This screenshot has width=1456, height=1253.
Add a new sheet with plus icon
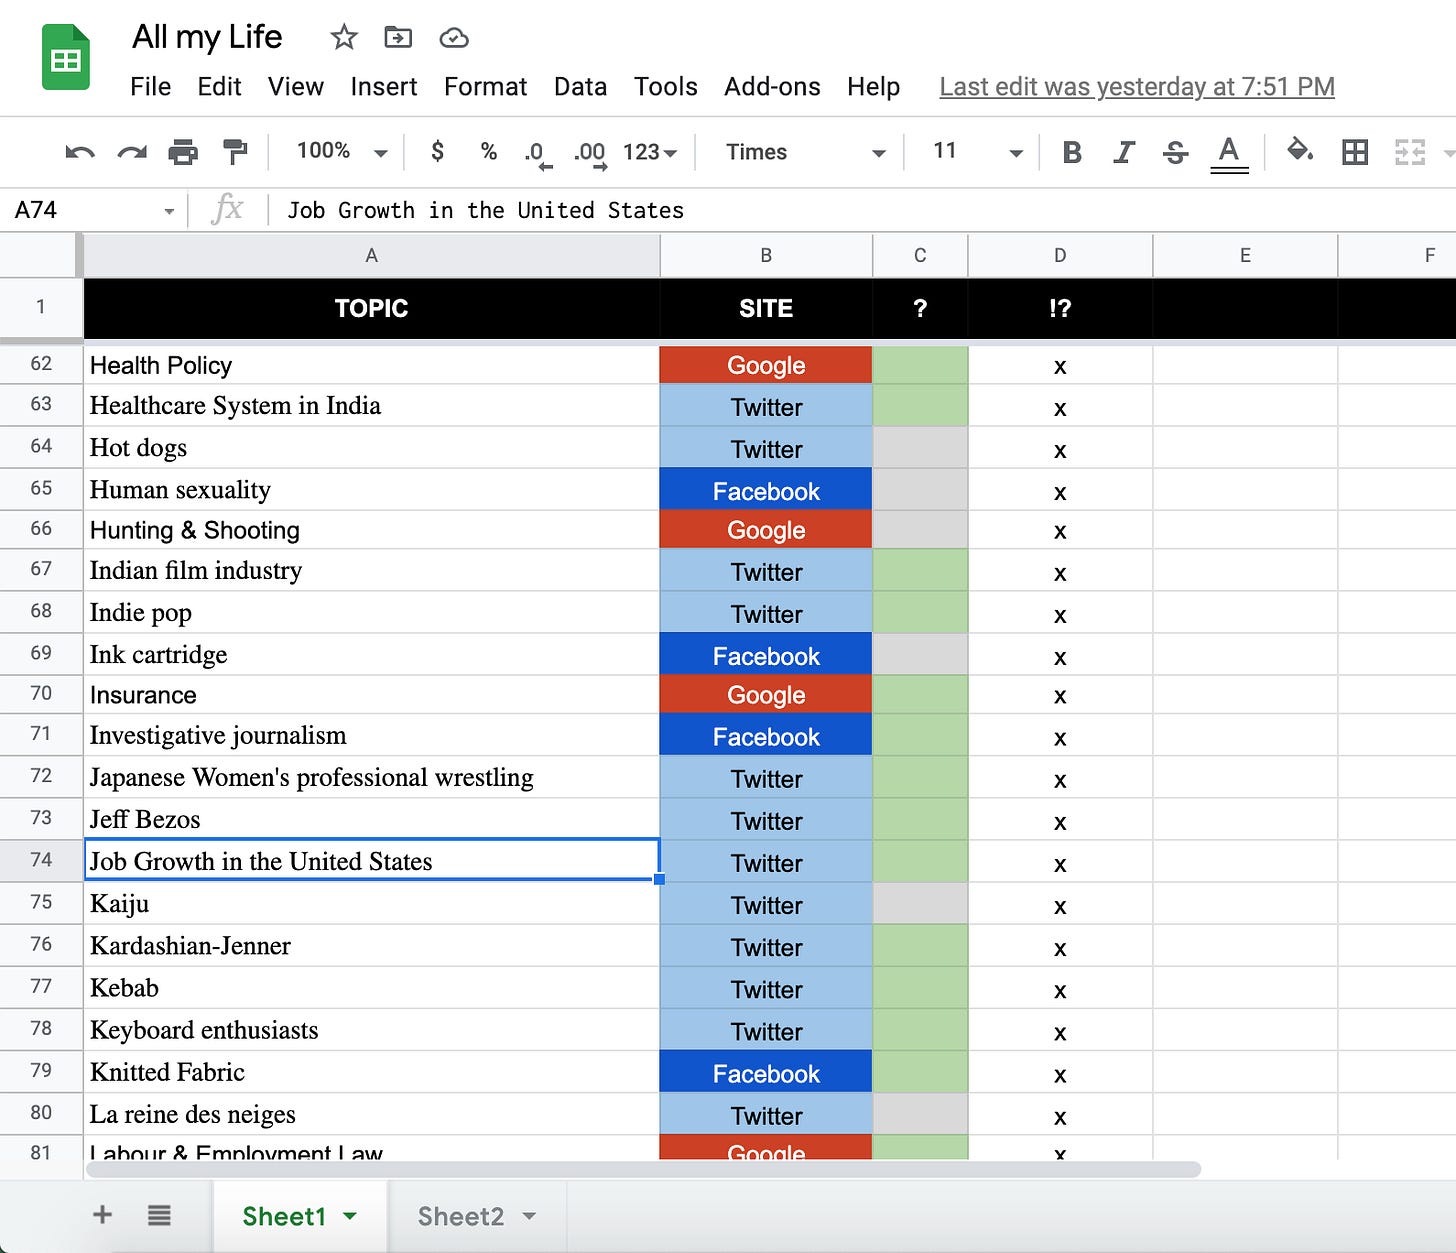tap(102, 1215)
